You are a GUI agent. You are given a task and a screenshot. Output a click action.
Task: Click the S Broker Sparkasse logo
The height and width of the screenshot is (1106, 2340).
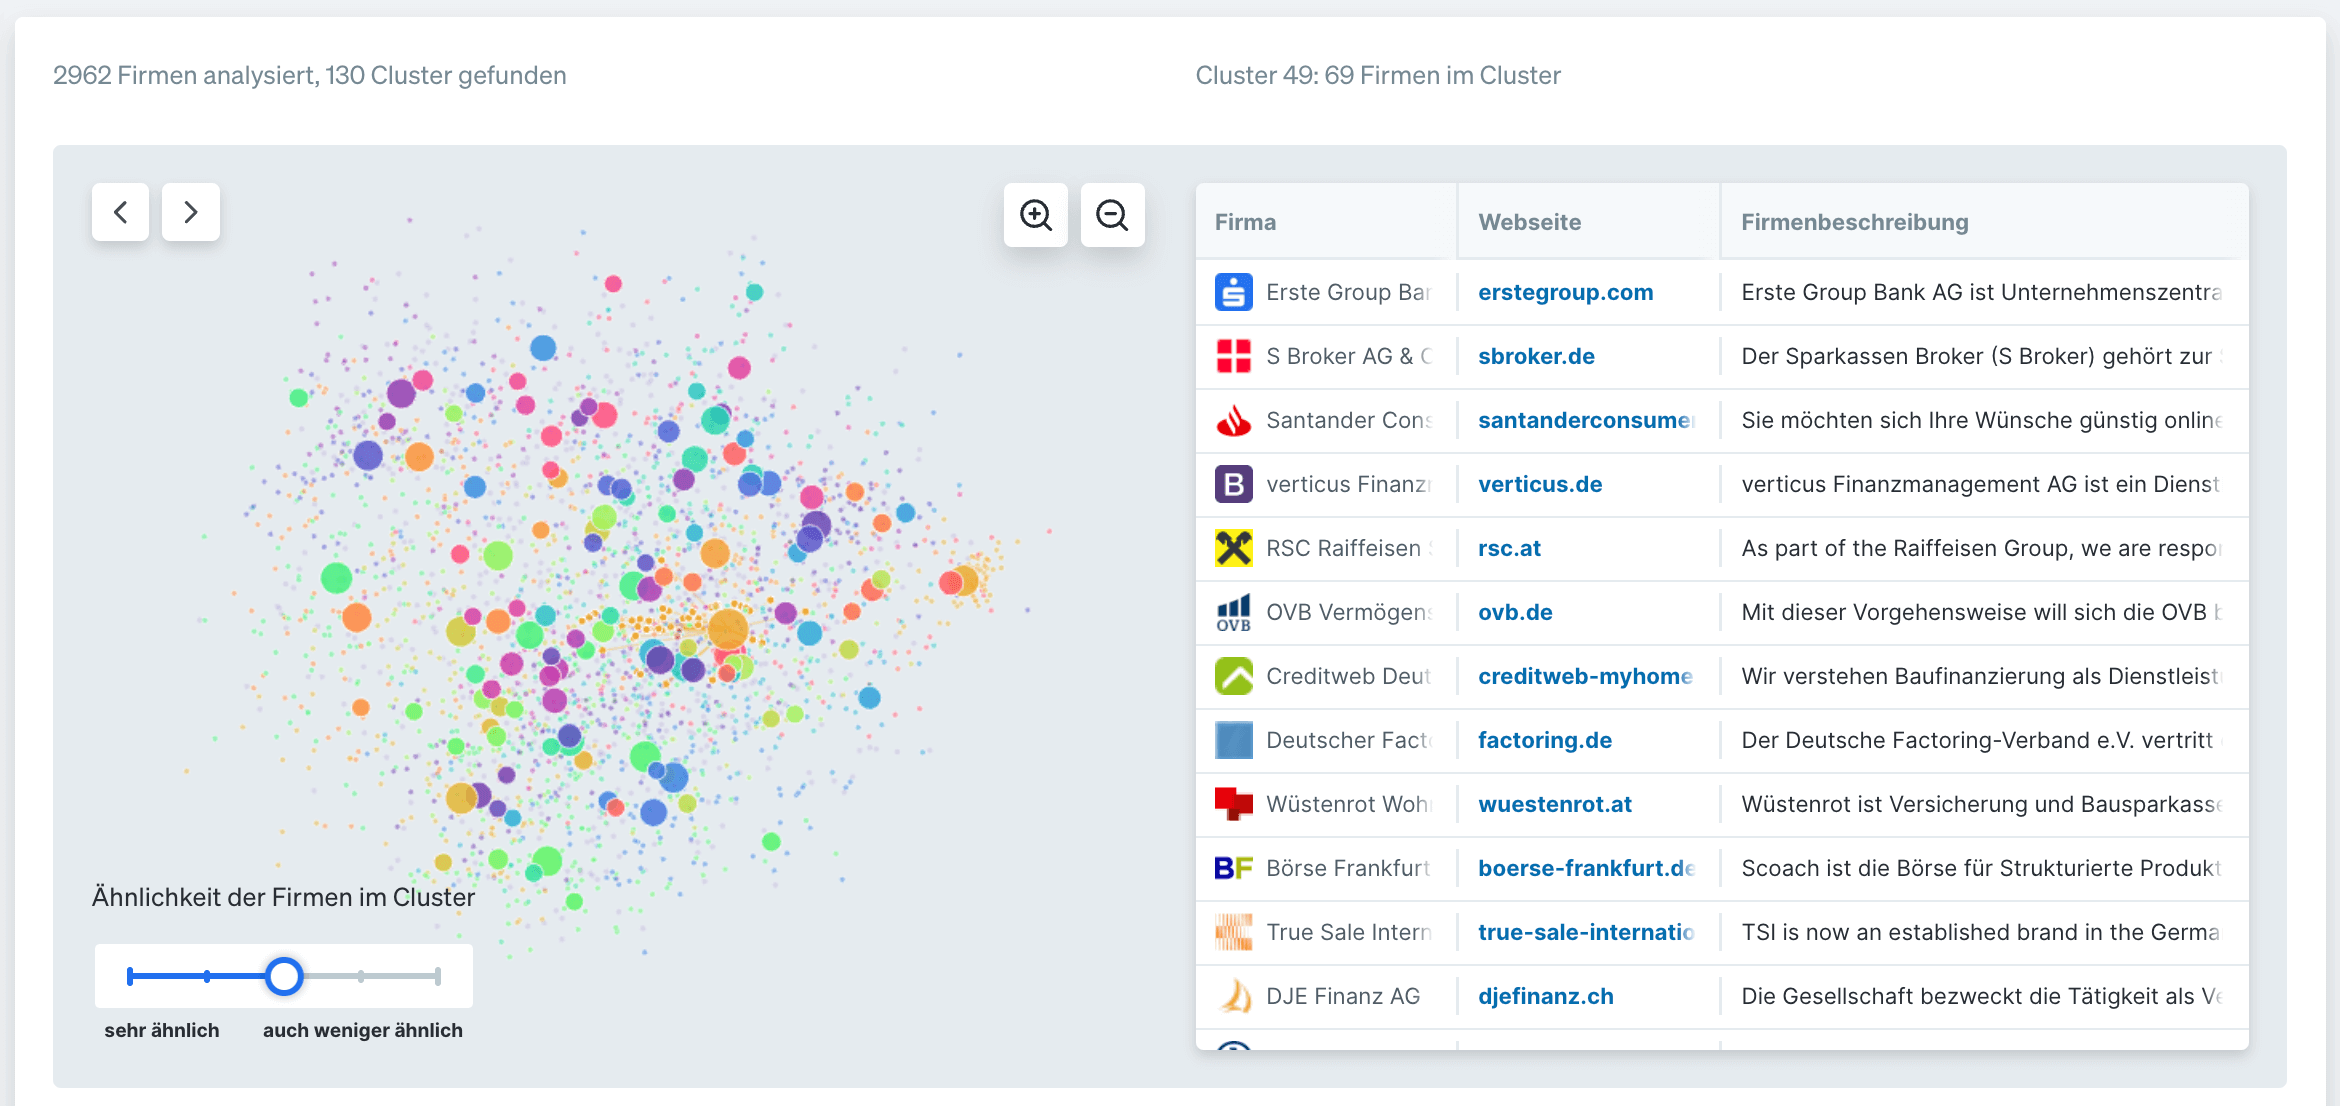[x=1235, y=356]
